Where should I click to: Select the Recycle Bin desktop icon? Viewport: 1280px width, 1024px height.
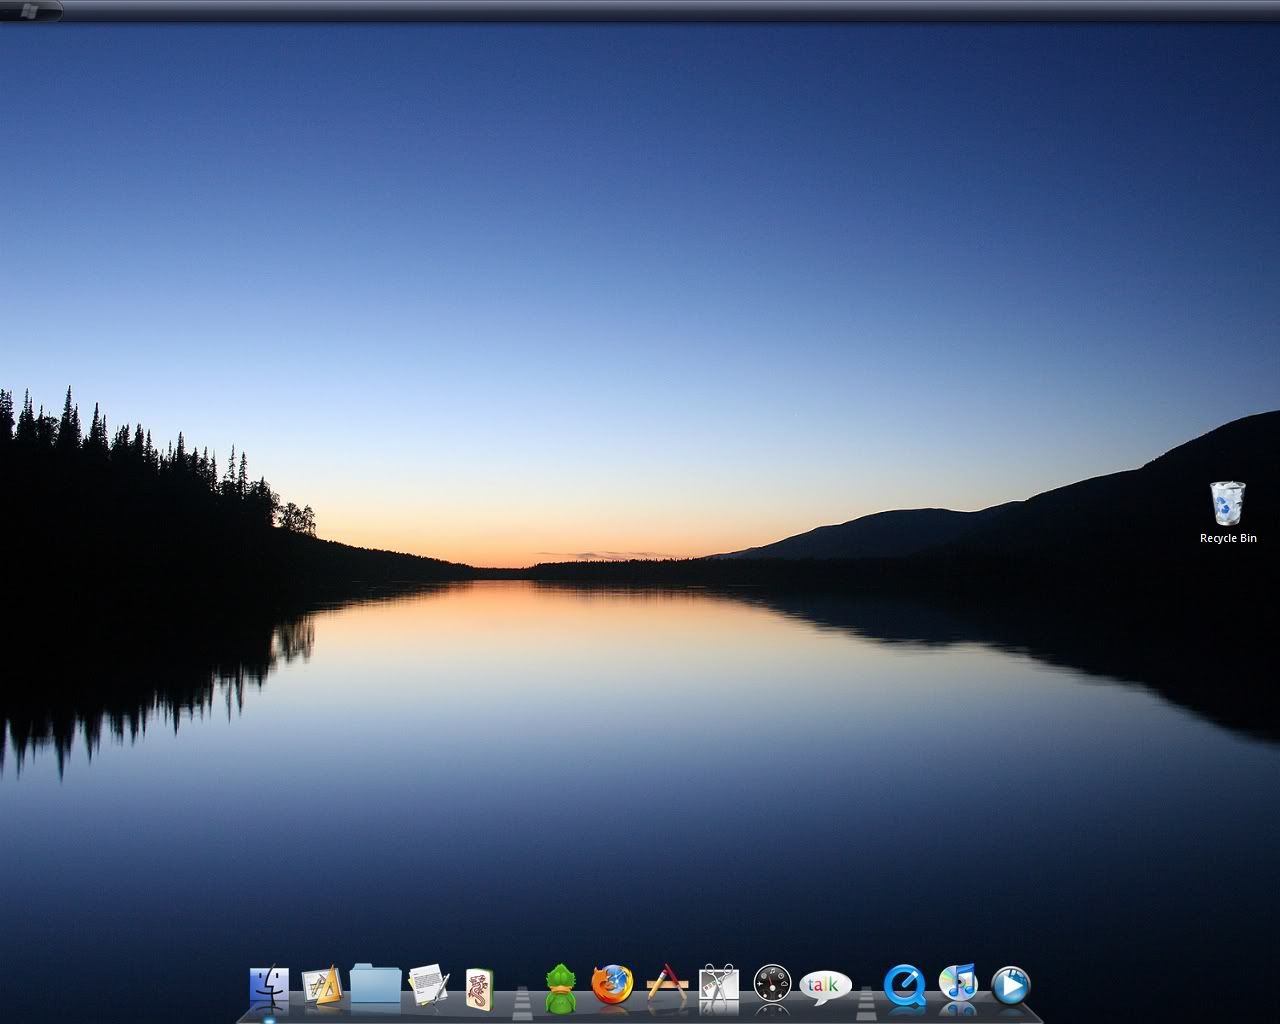1228,503
